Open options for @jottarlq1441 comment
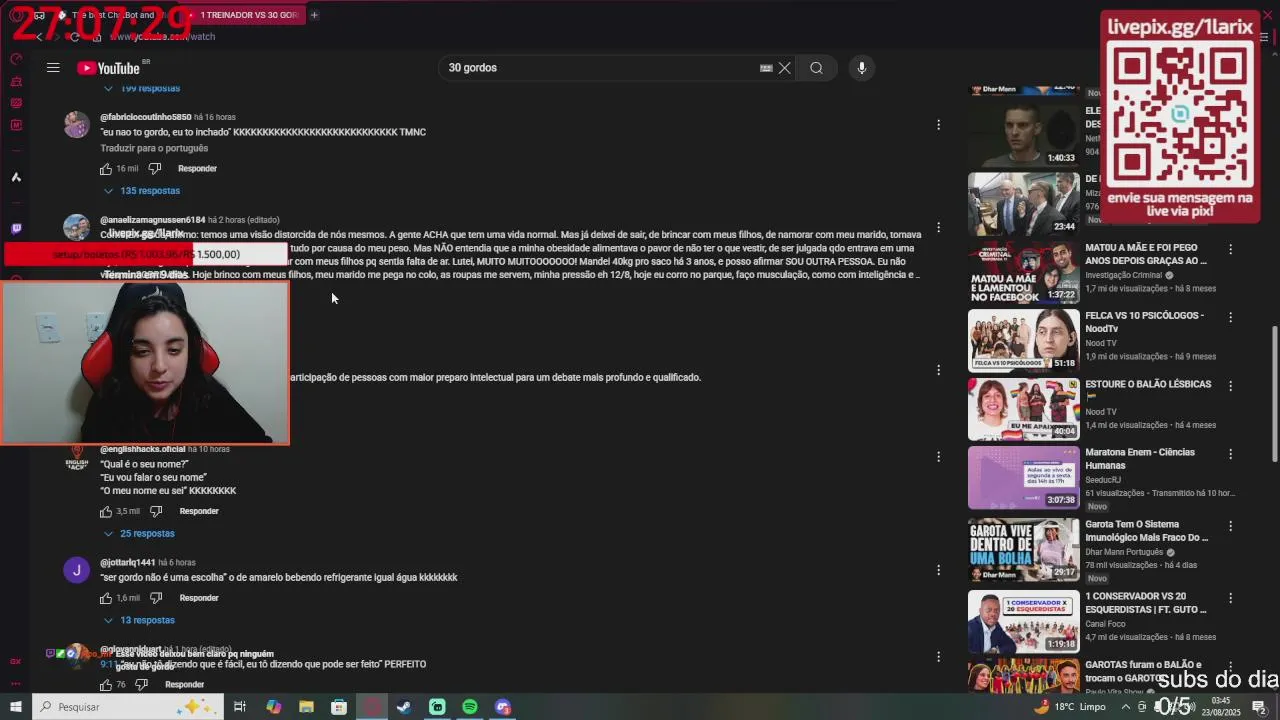This screenshot has width=1280, height=720. coord(938,570)
